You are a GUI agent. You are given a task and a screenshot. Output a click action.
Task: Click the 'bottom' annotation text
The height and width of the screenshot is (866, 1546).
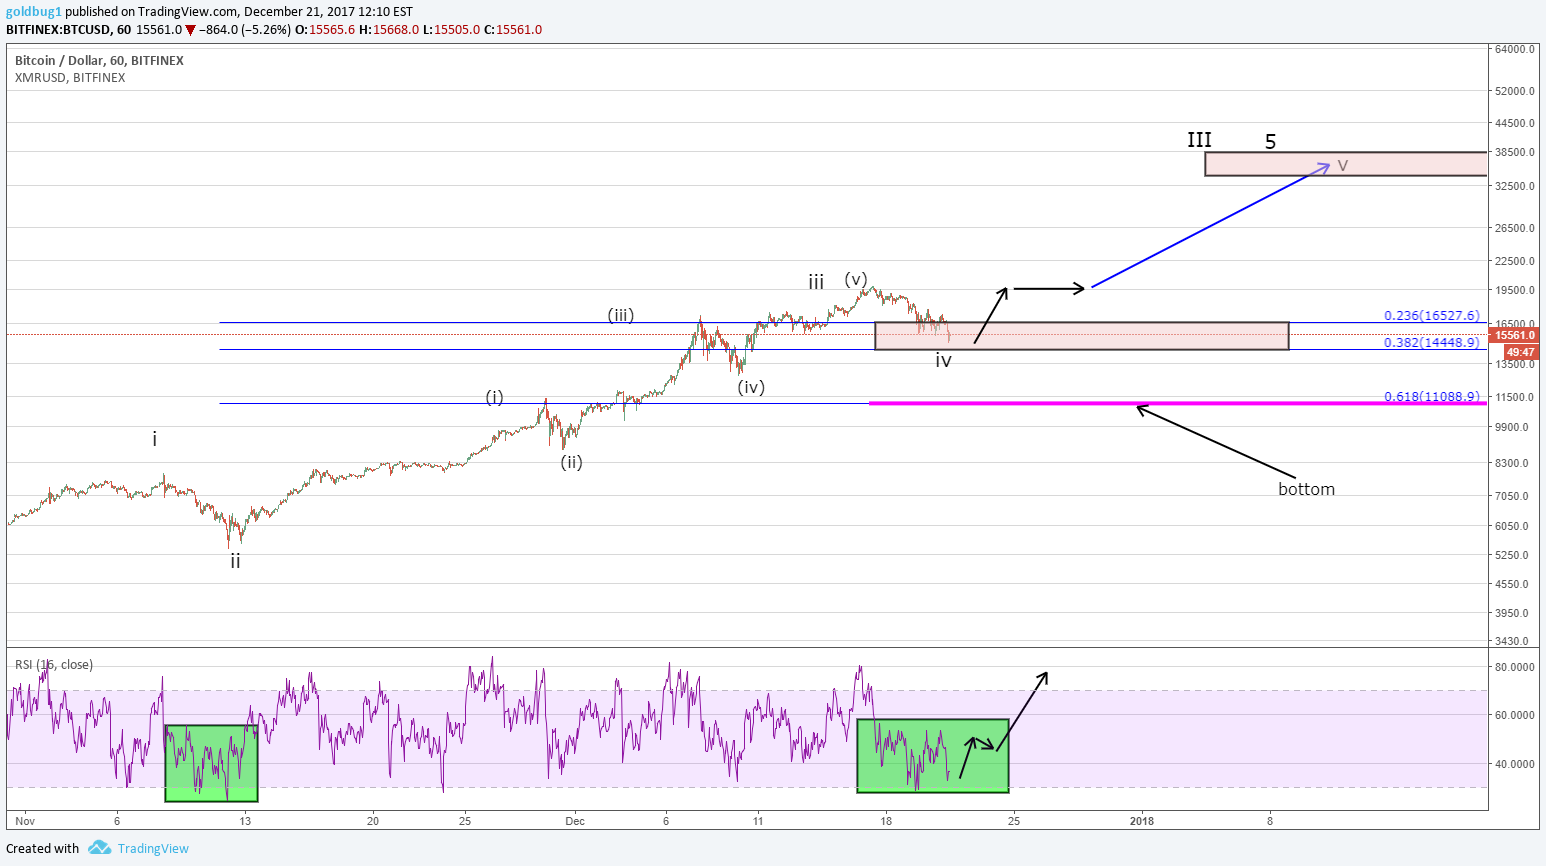1306,489
